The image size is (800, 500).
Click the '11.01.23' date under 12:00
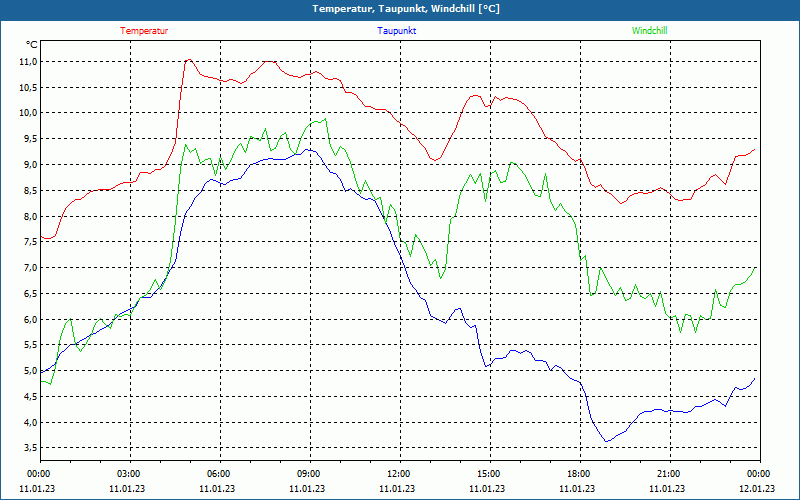click(397, 488)
